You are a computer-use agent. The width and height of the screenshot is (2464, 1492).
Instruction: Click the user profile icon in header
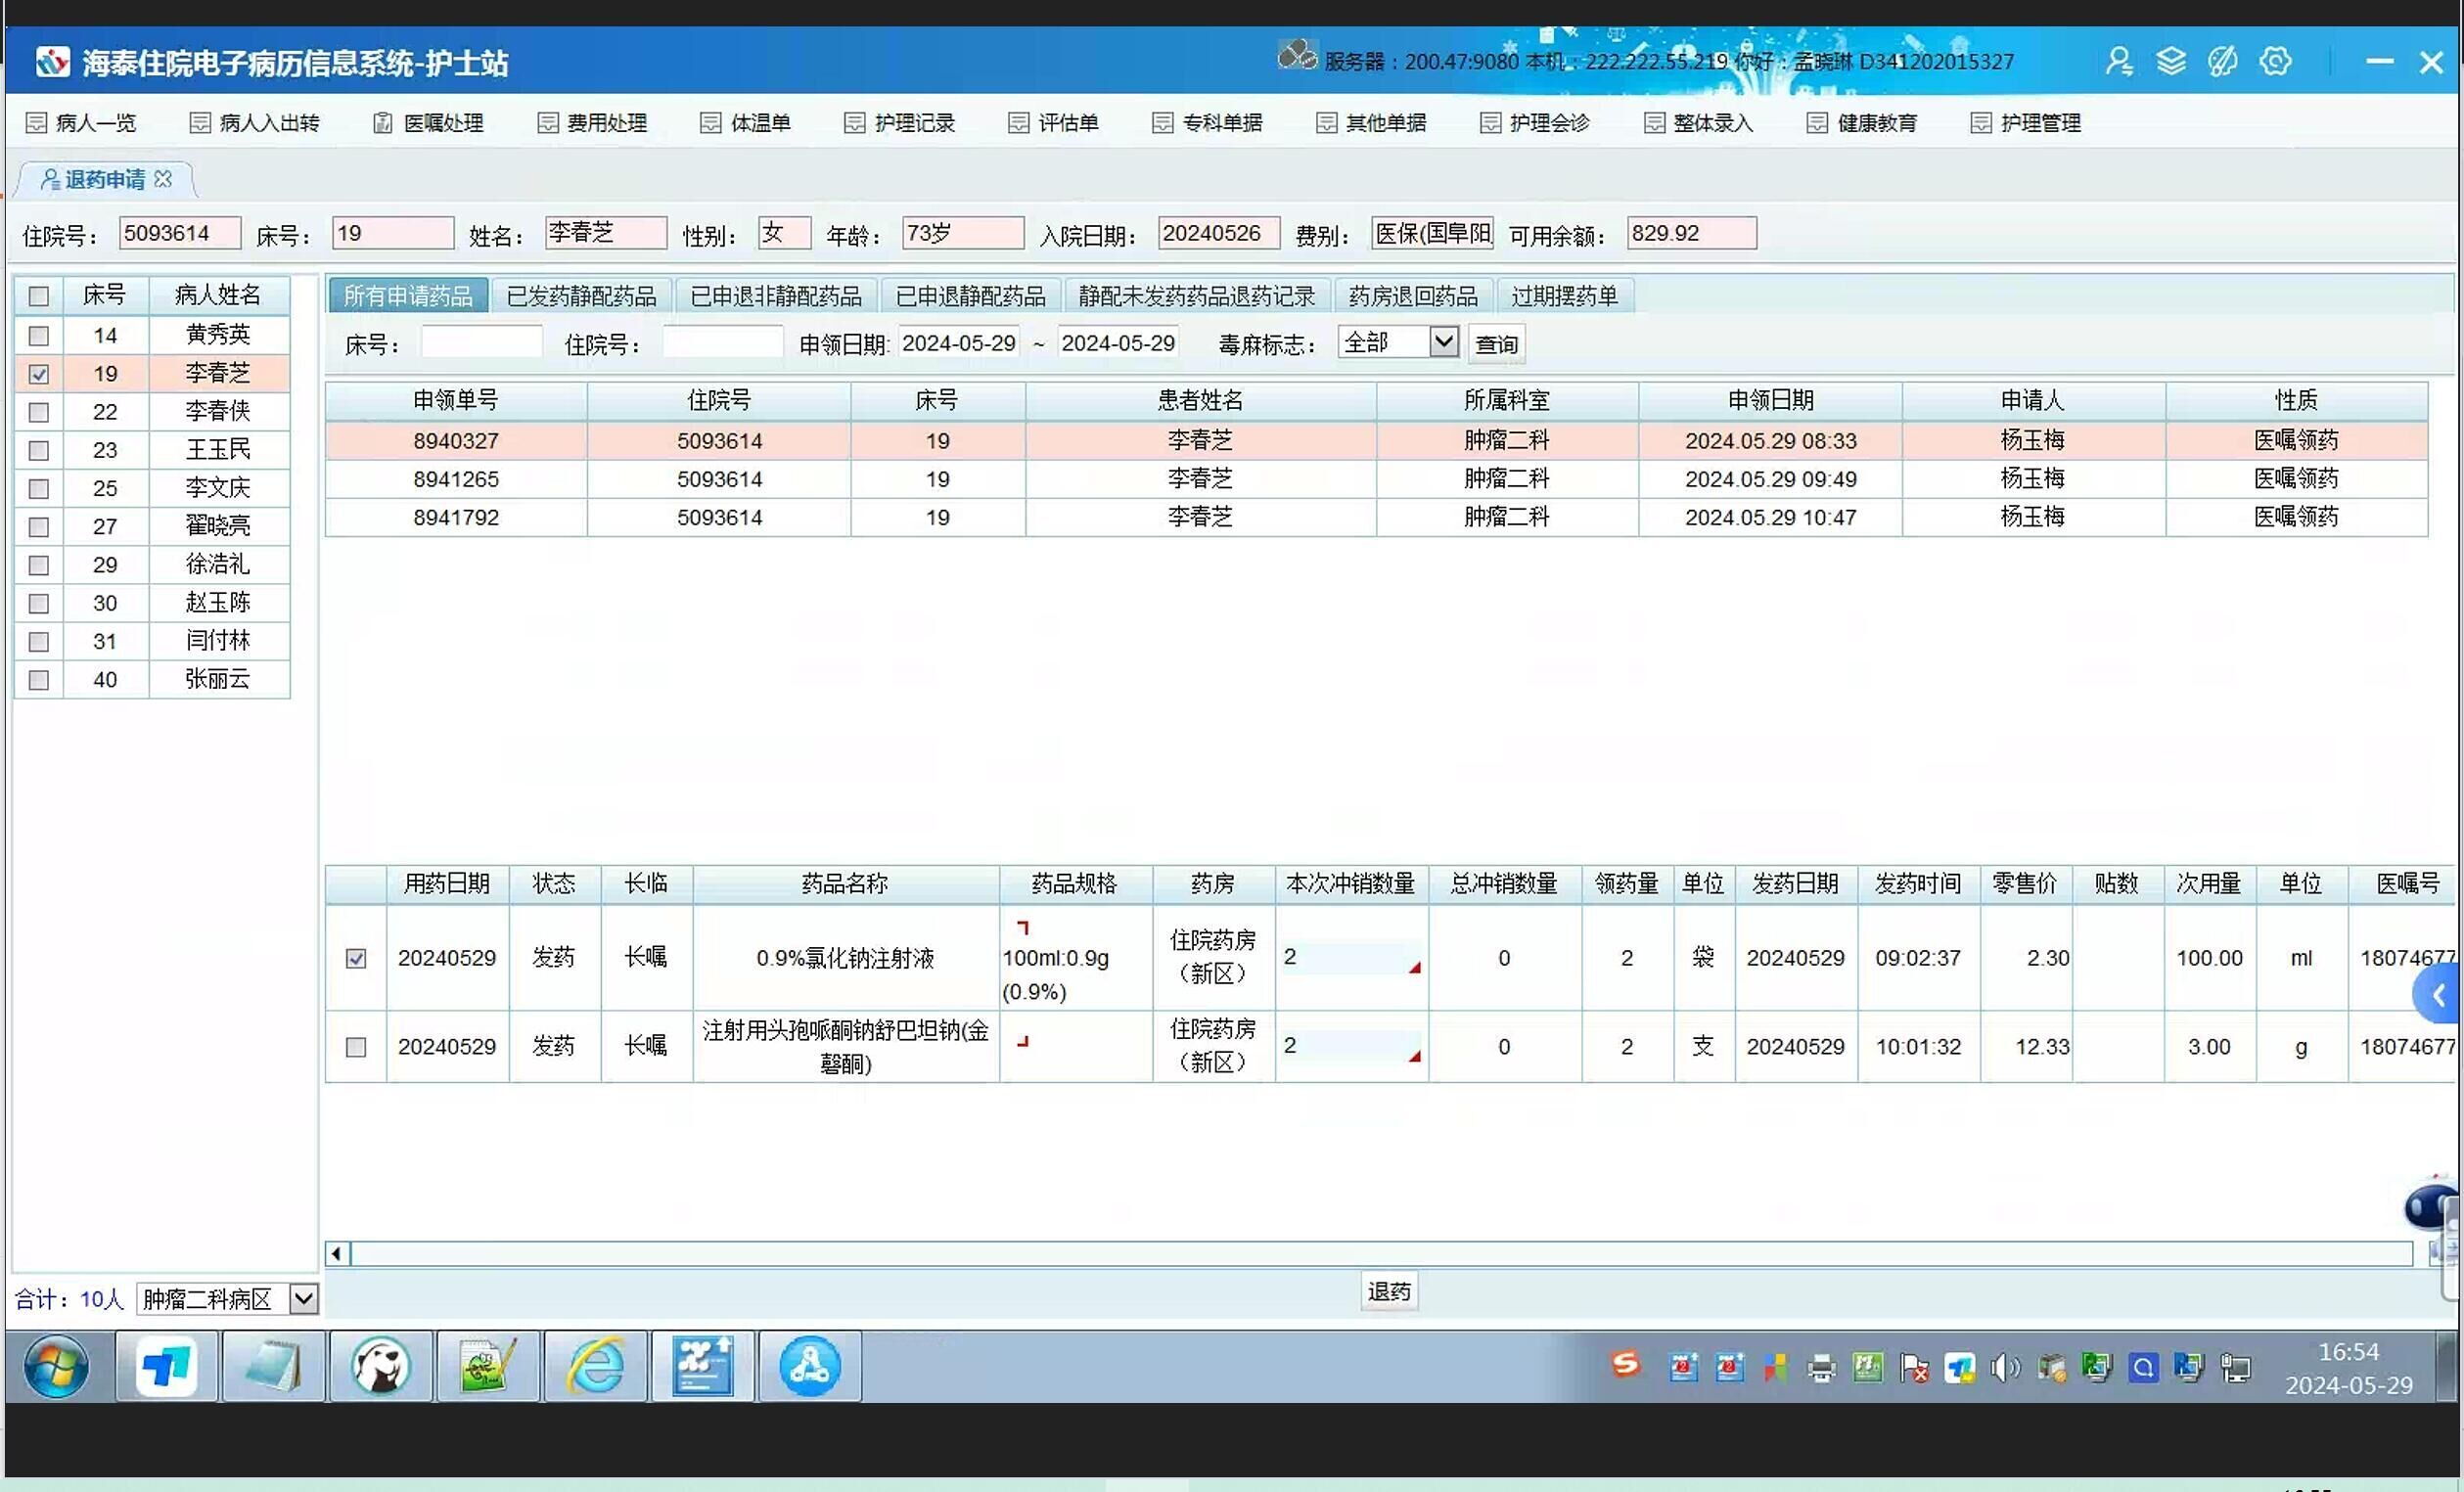(x=2119, y=62)
